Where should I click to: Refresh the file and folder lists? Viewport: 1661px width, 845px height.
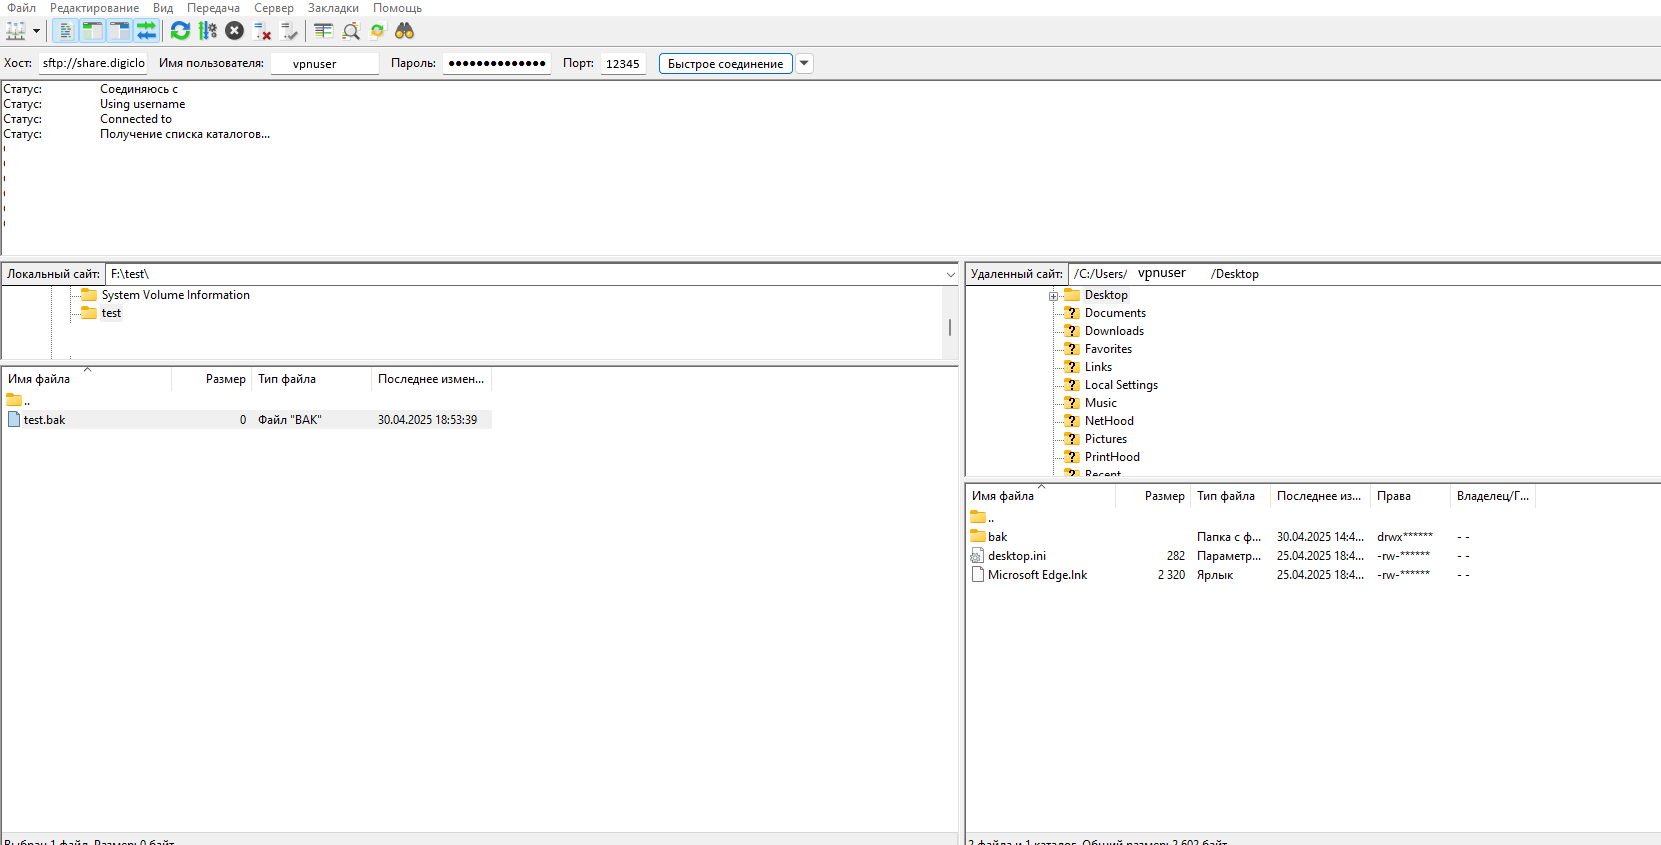click(x=180, y=31)
